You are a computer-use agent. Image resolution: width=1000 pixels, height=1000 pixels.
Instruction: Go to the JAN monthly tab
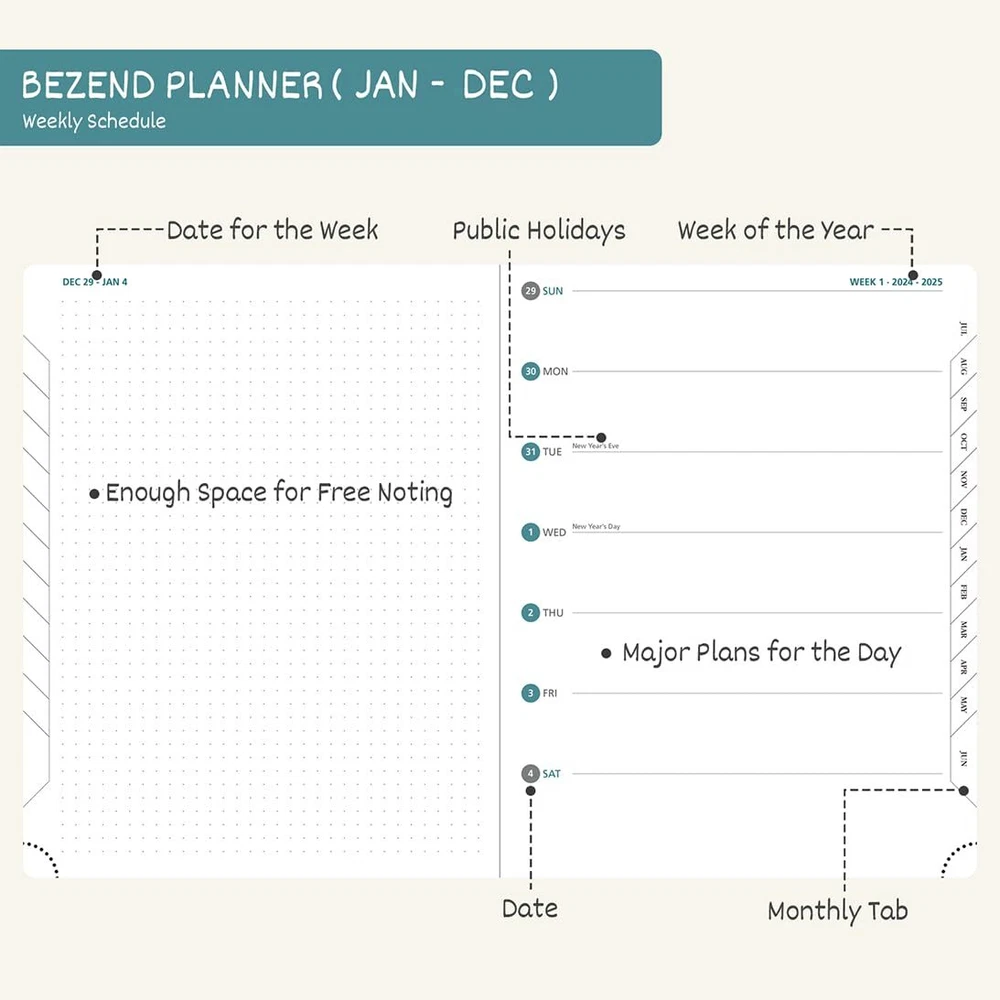[963, 554]
